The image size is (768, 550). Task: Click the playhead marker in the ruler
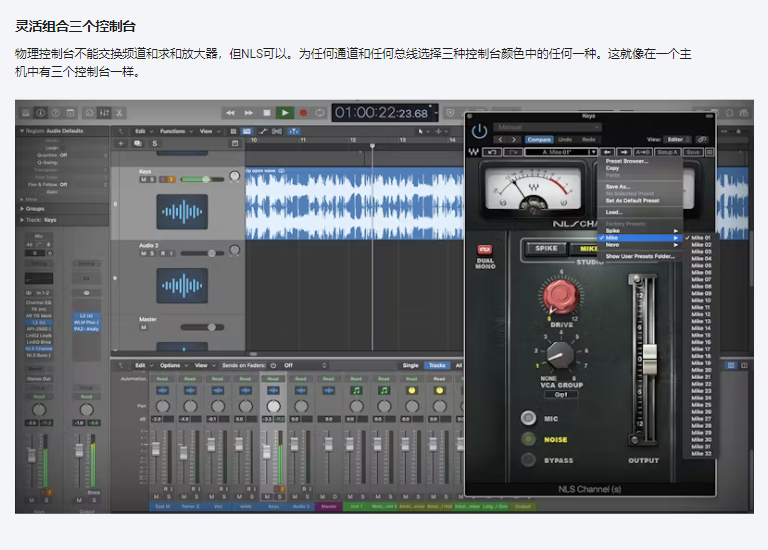point(372,146)
